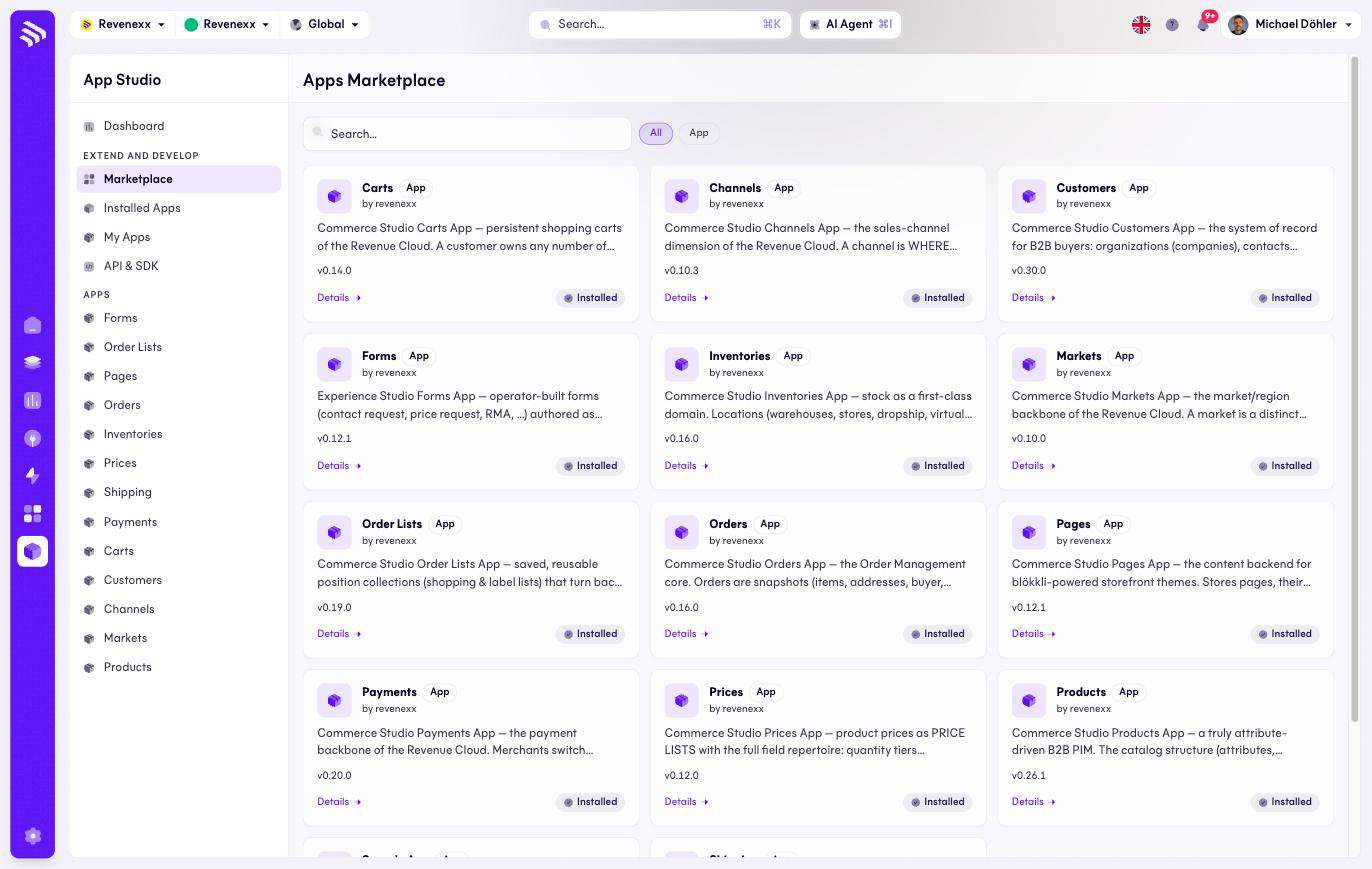The image size is (1372, 869).
Task: Click Installed badge on Orders card
Action: pos(937,634)
